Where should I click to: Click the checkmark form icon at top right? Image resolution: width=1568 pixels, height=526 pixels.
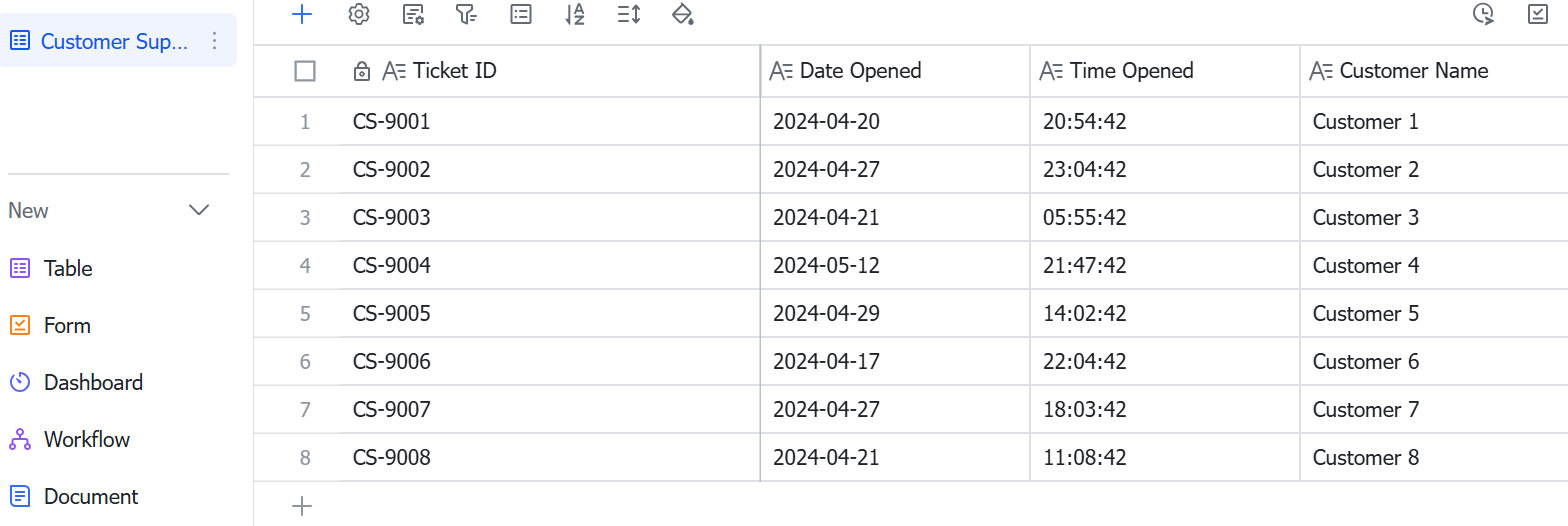[x=1538, y=14]
